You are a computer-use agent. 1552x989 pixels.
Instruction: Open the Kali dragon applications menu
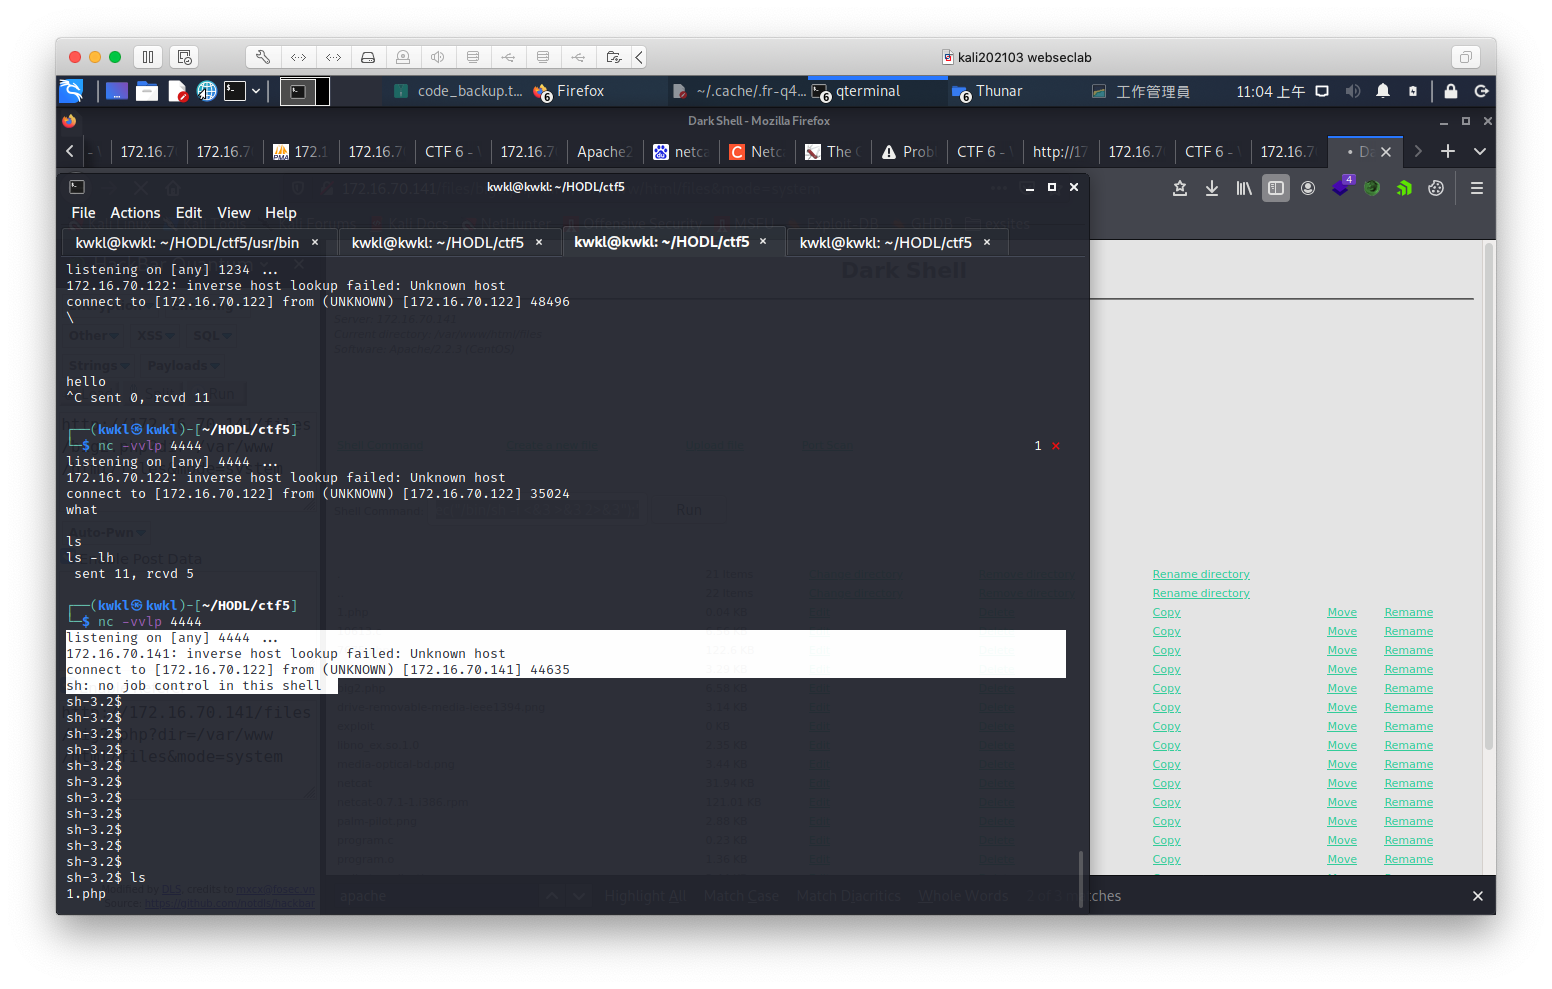pos(71,91)
